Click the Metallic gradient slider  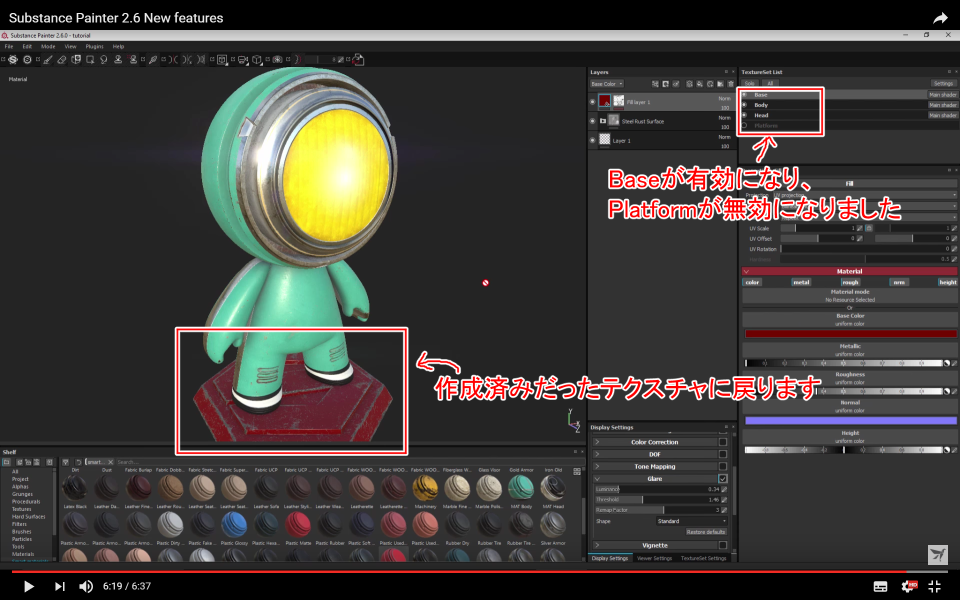click(x=844, y=363)
